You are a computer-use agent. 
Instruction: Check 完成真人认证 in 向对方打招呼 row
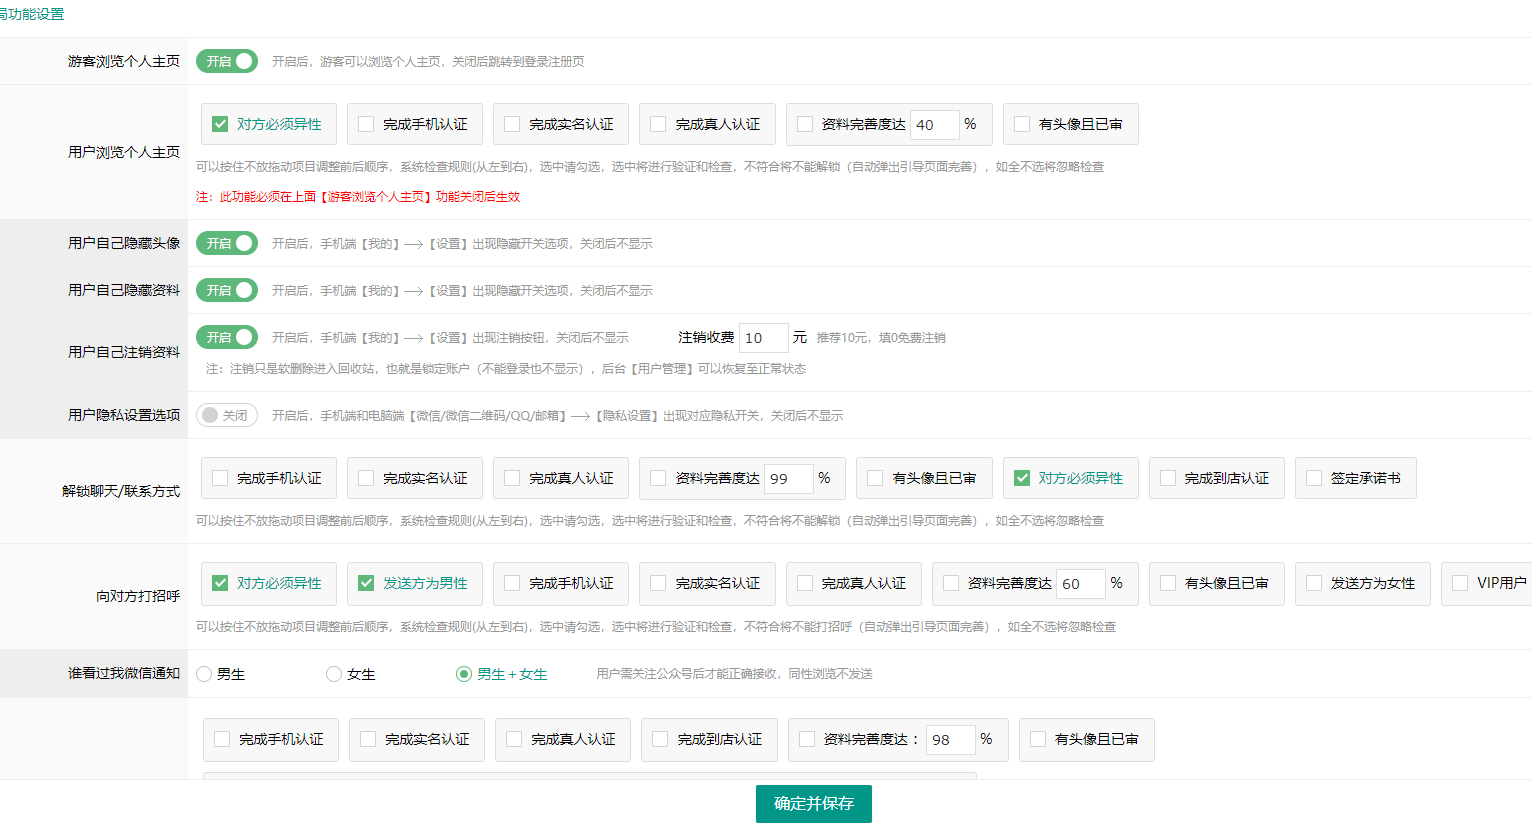tap(805, 583)
